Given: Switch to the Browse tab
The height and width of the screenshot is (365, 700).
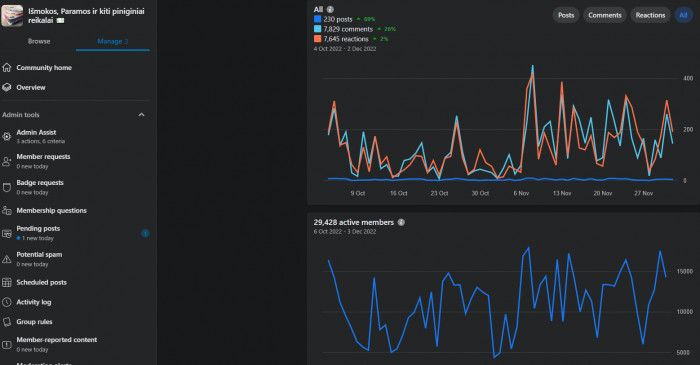Looking at the screenshot, I should (39, 41).
